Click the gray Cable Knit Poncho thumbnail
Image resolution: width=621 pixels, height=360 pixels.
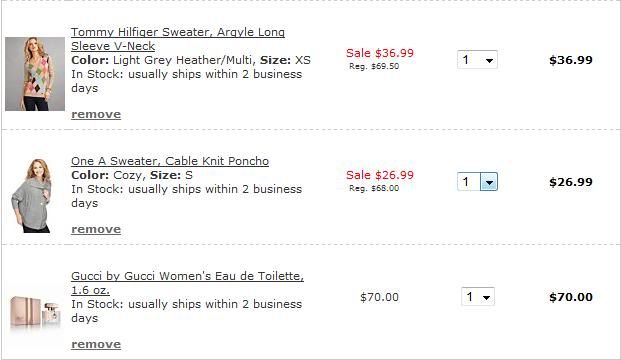click(31, 195)
